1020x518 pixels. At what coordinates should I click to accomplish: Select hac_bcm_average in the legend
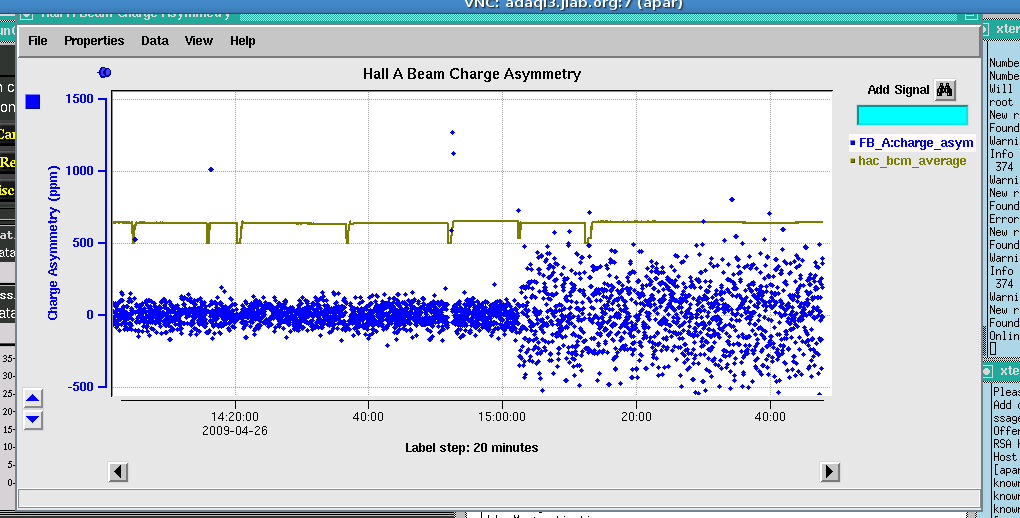pyautogui.click(x=908, y=161)
